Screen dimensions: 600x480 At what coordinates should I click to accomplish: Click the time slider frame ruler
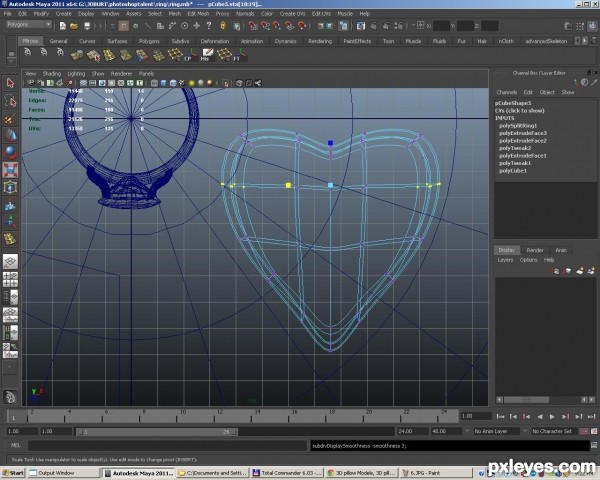pyautogui.click(x=233, y=416)
